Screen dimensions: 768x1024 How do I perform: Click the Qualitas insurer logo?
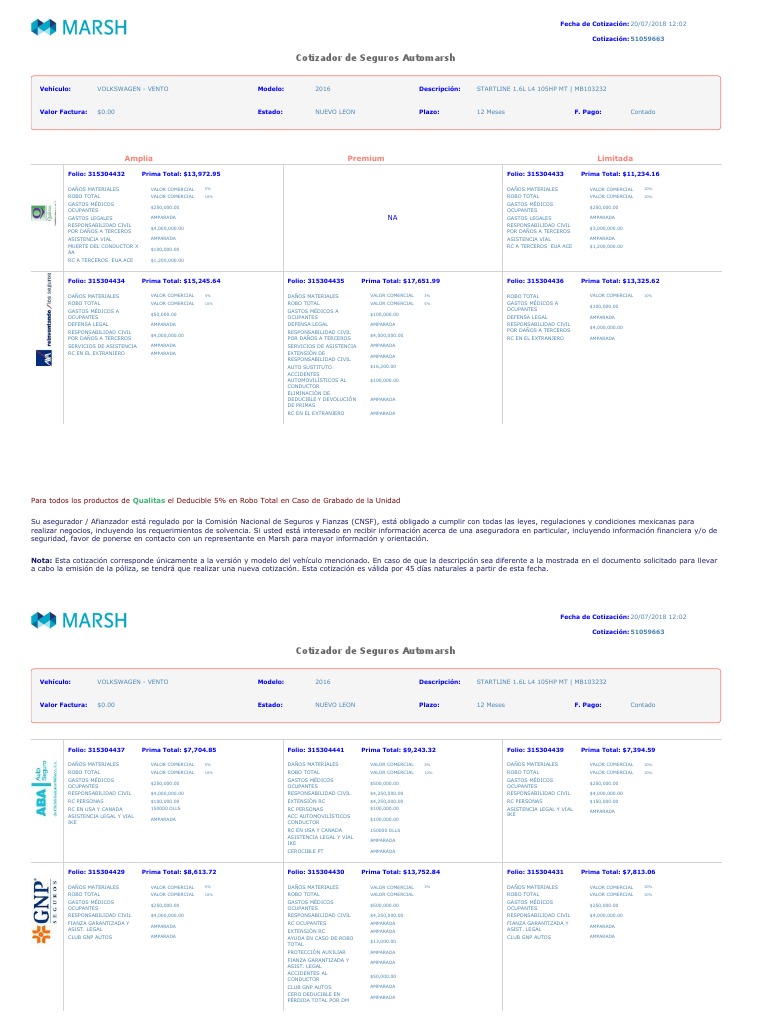point(44,213)
